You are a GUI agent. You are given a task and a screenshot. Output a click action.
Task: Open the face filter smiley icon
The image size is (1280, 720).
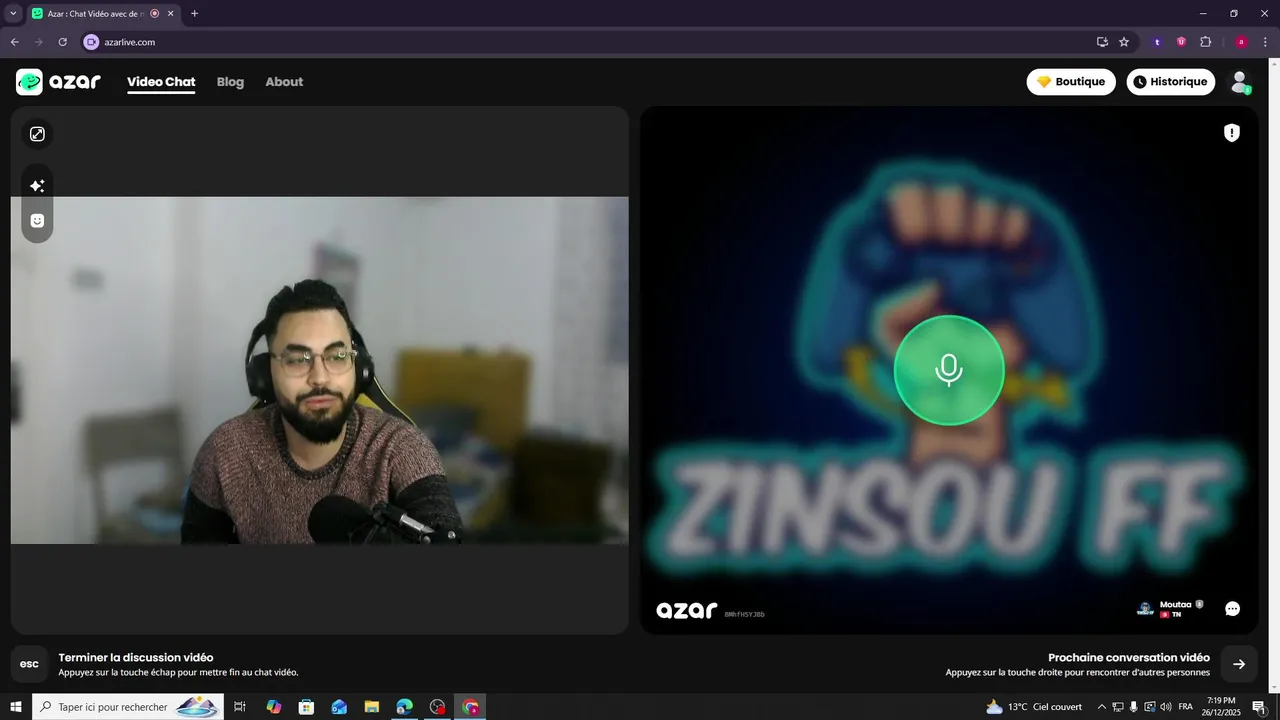tap(37, 221)
